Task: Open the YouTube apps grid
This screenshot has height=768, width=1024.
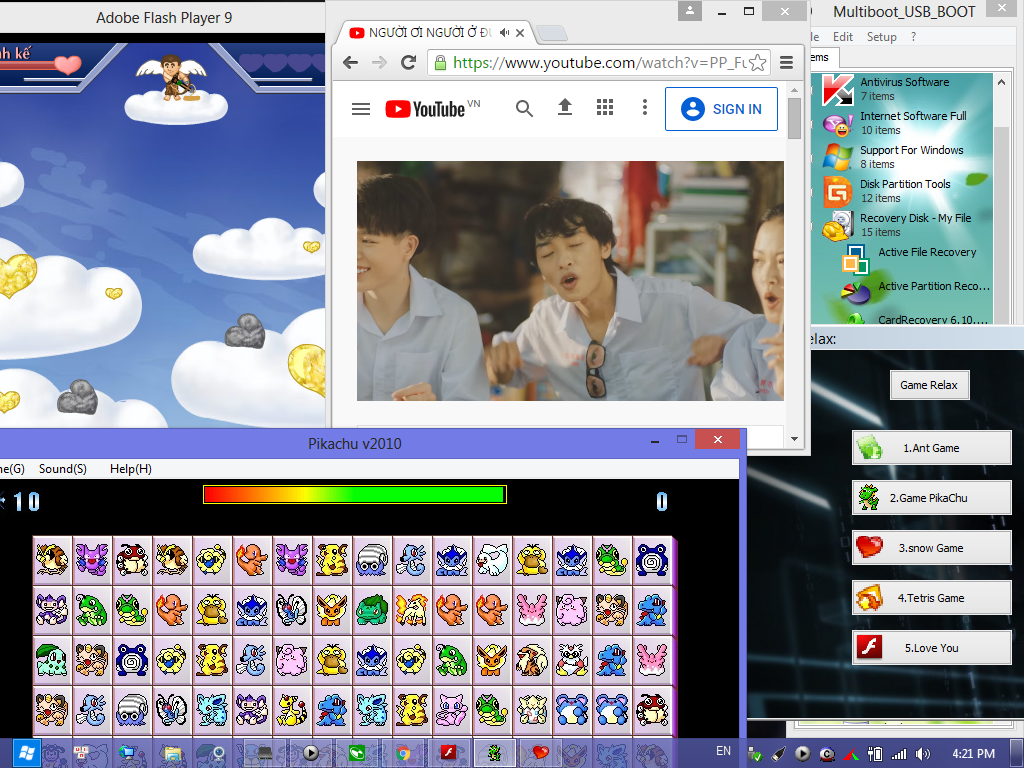Action: 605,108
